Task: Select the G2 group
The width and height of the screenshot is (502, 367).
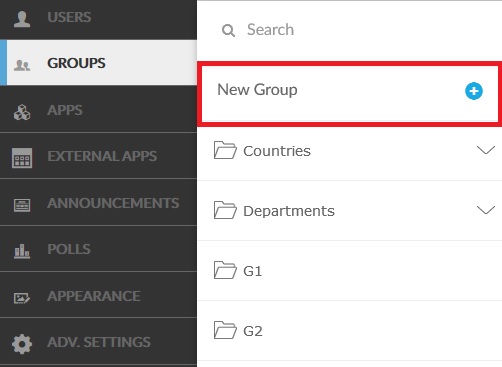Action: (350, 330)
